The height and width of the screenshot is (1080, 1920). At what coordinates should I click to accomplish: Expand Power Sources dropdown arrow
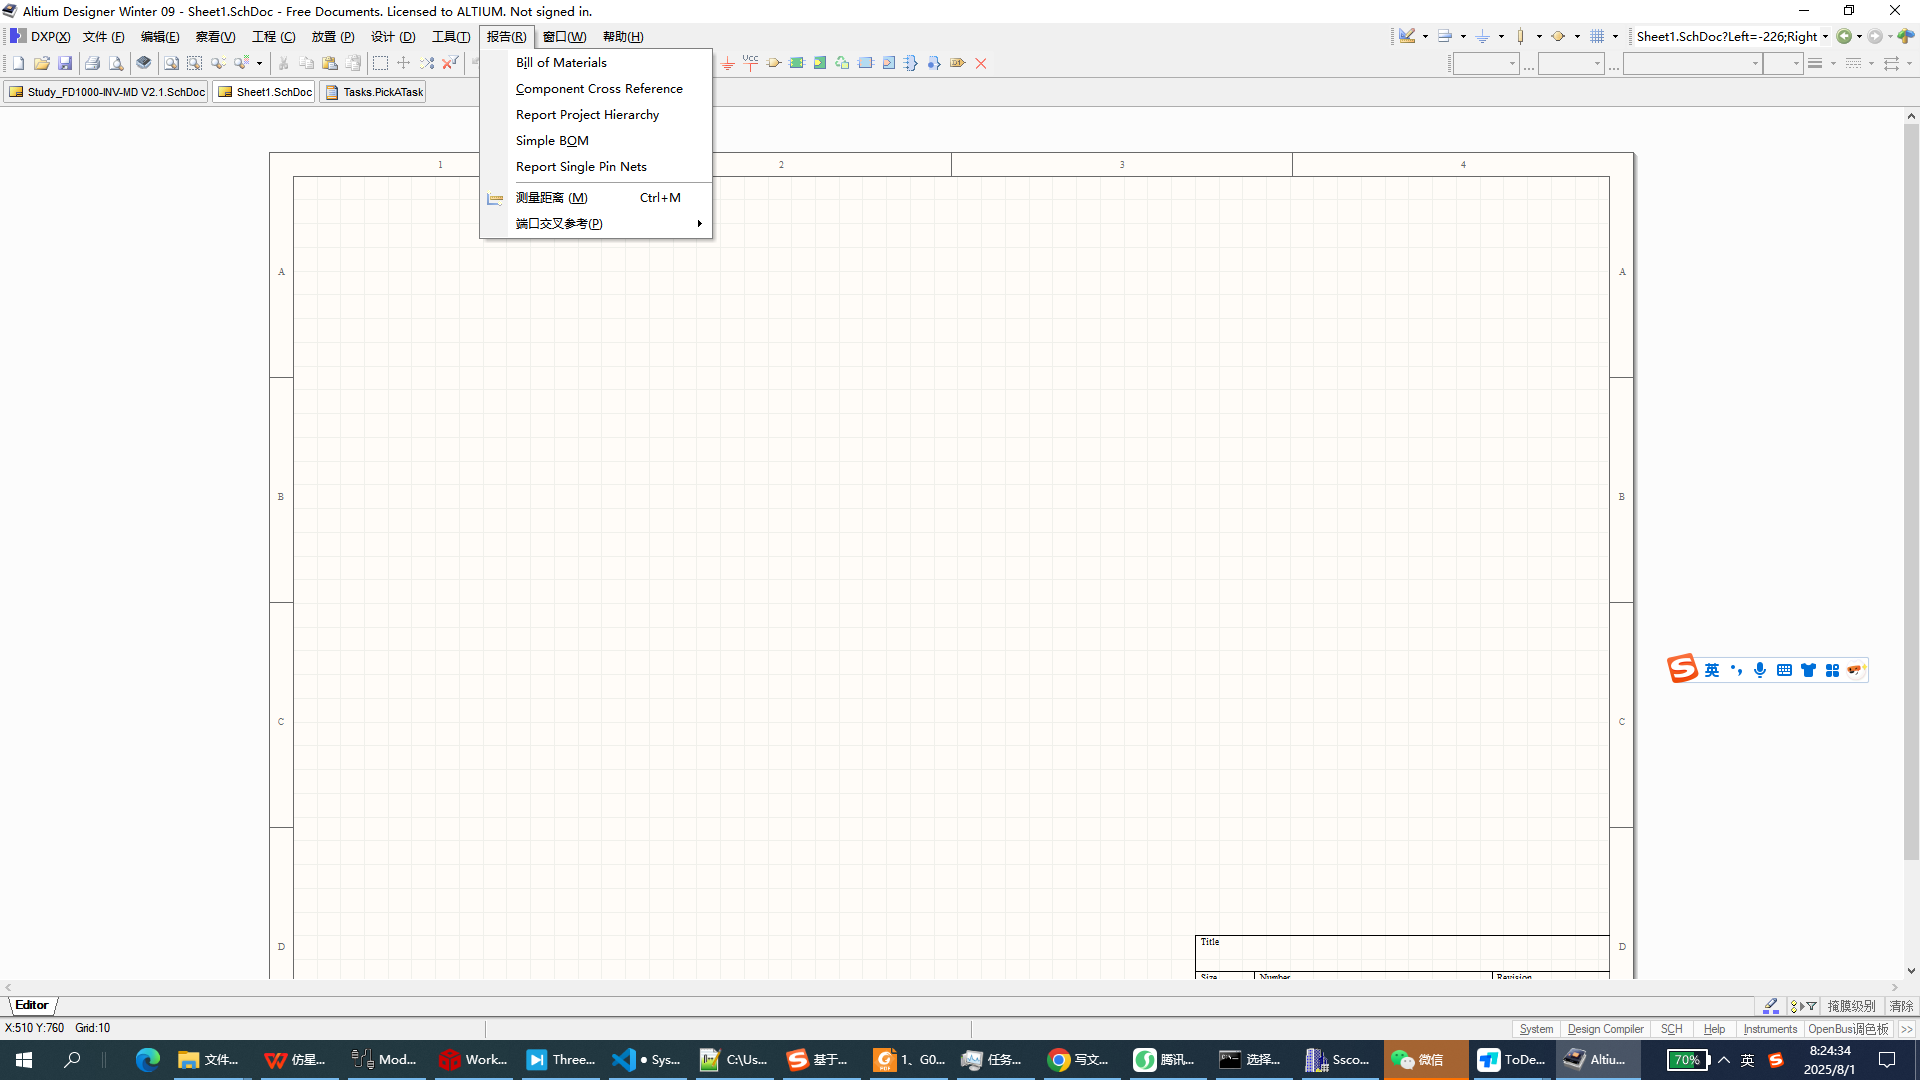coord(1501,37)
